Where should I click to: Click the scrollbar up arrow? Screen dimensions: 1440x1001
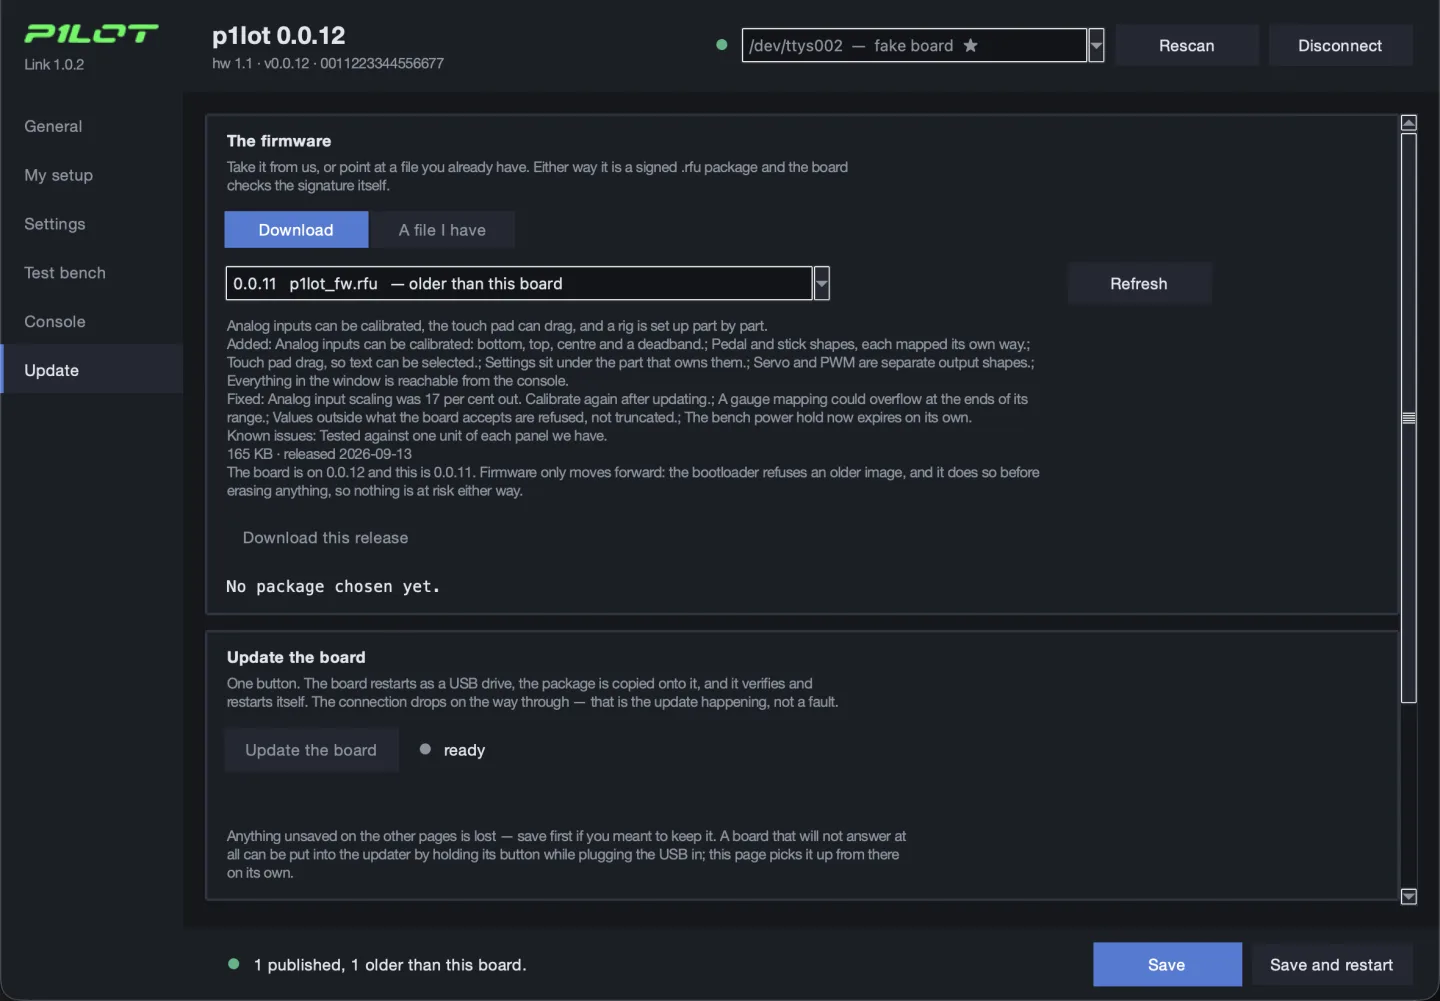1409,123
